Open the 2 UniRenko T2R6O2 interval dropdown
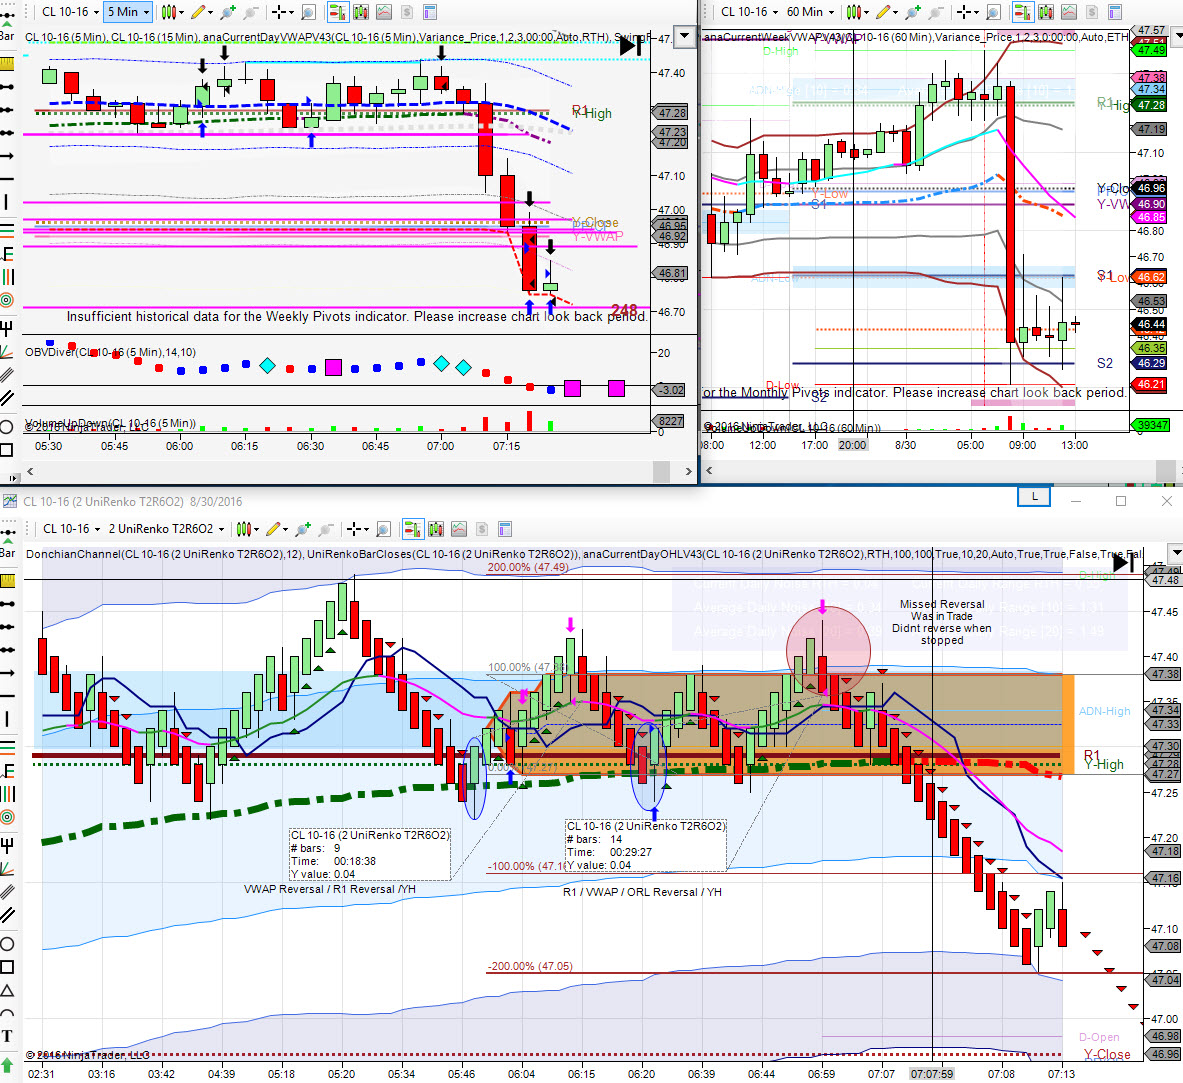 click(167, 529)
